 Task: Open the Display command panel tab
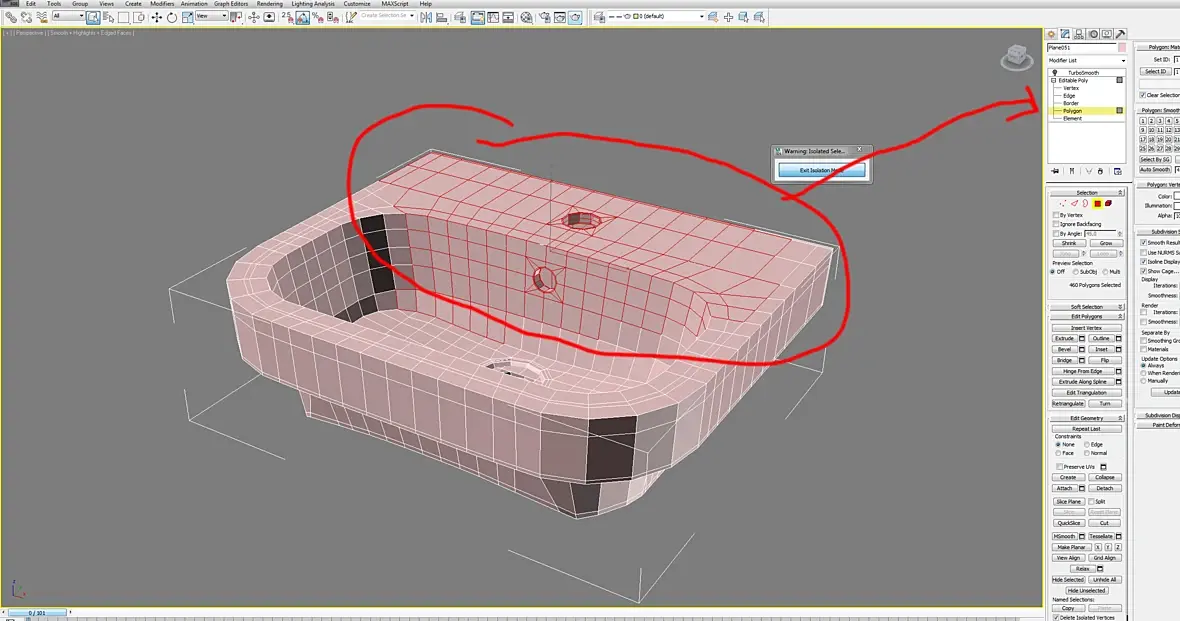click(1107, 34)
